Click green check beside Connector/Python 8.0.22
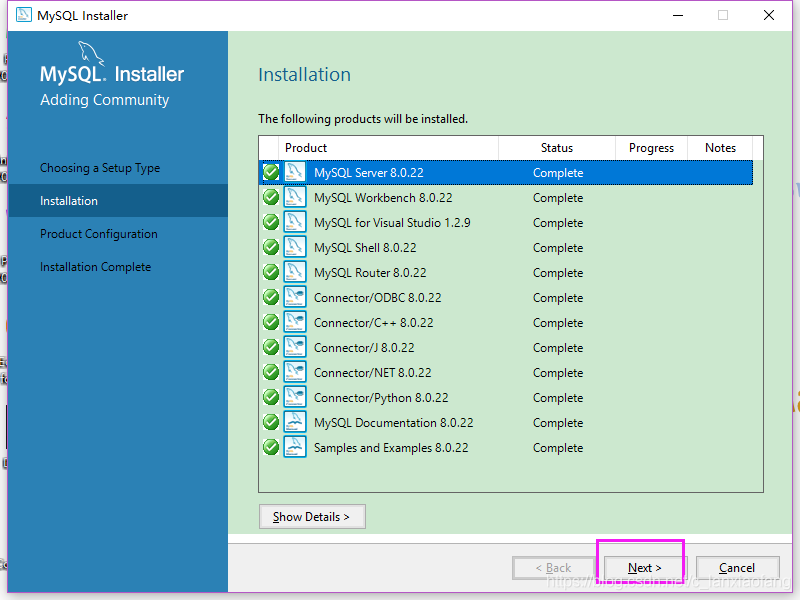The width and height of the screenshot is (800, 600). (x=271, y=397)
